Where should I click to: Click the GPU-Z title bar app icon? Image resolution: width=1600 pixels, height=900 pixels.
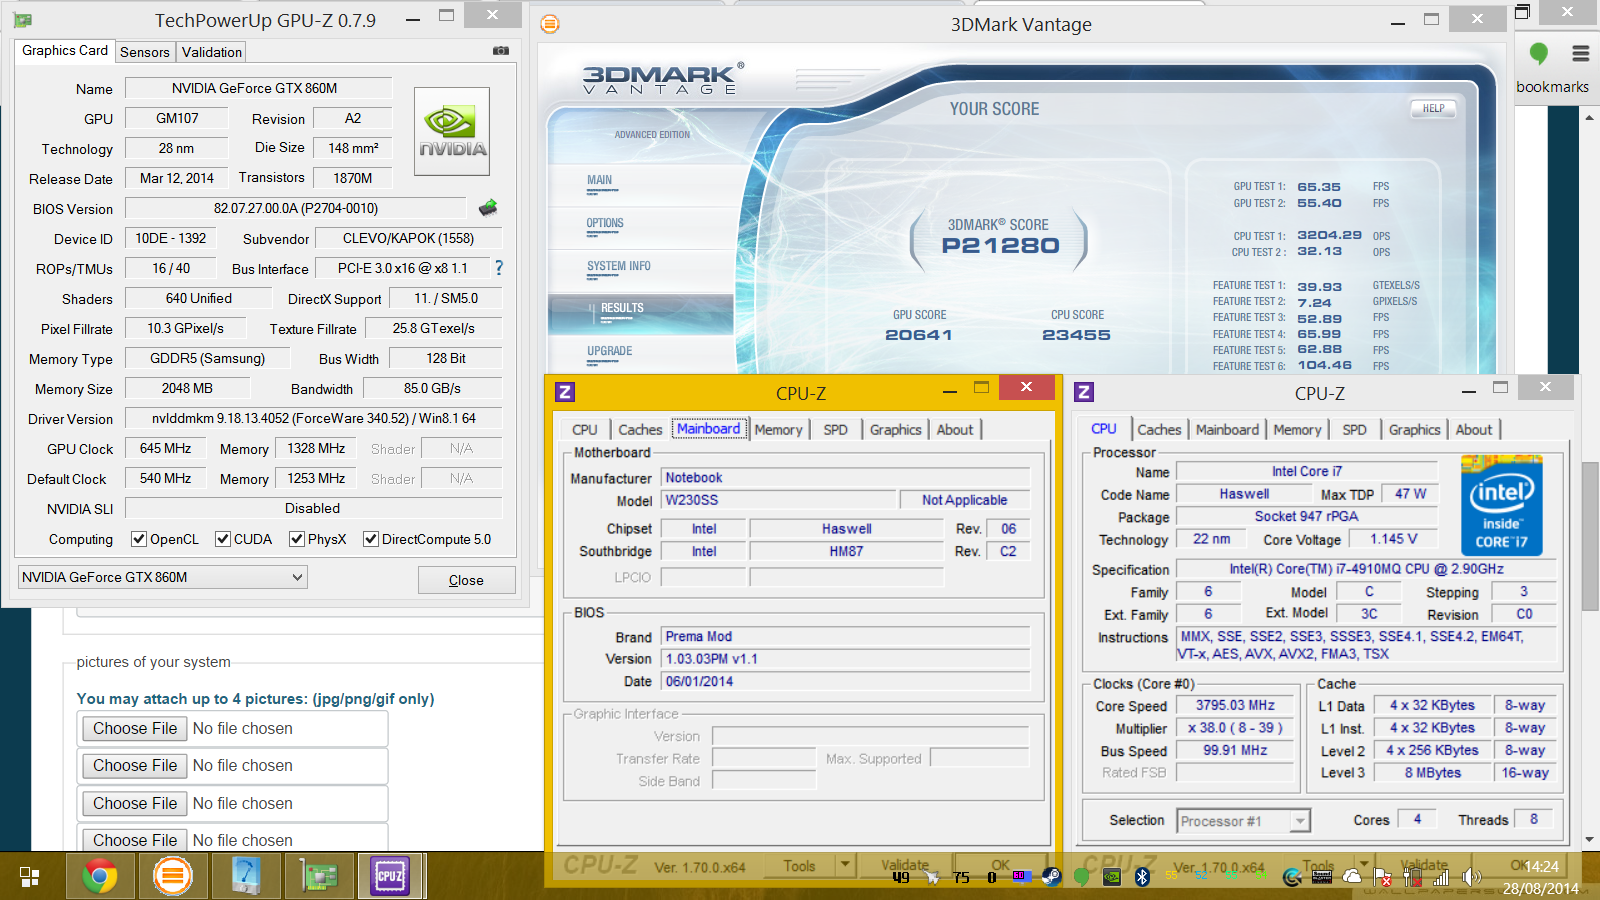(x=23, y=20)
